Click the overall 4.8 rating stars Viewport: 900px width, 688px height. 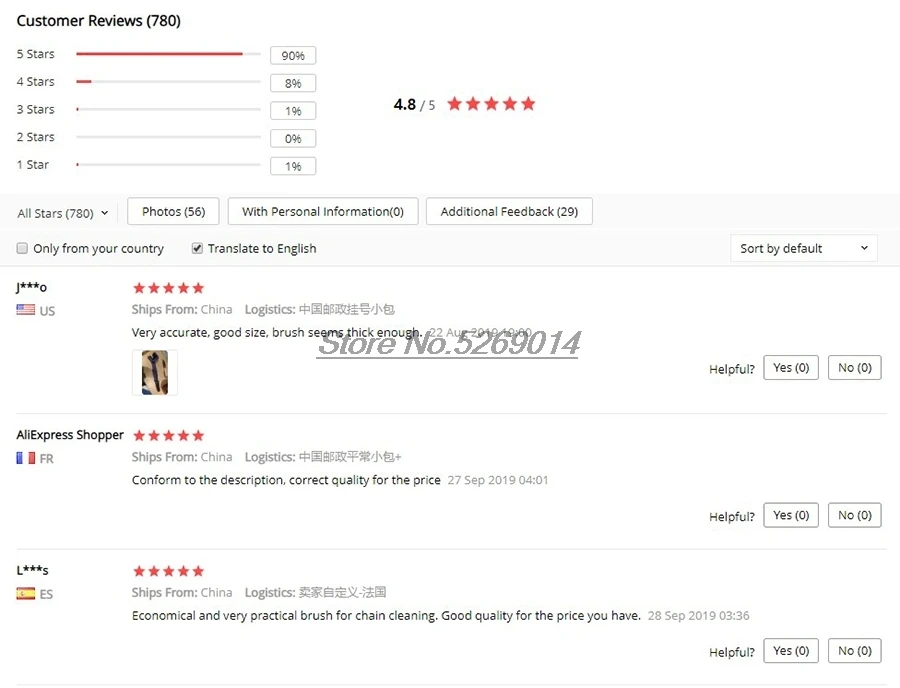tap(491, 104)
